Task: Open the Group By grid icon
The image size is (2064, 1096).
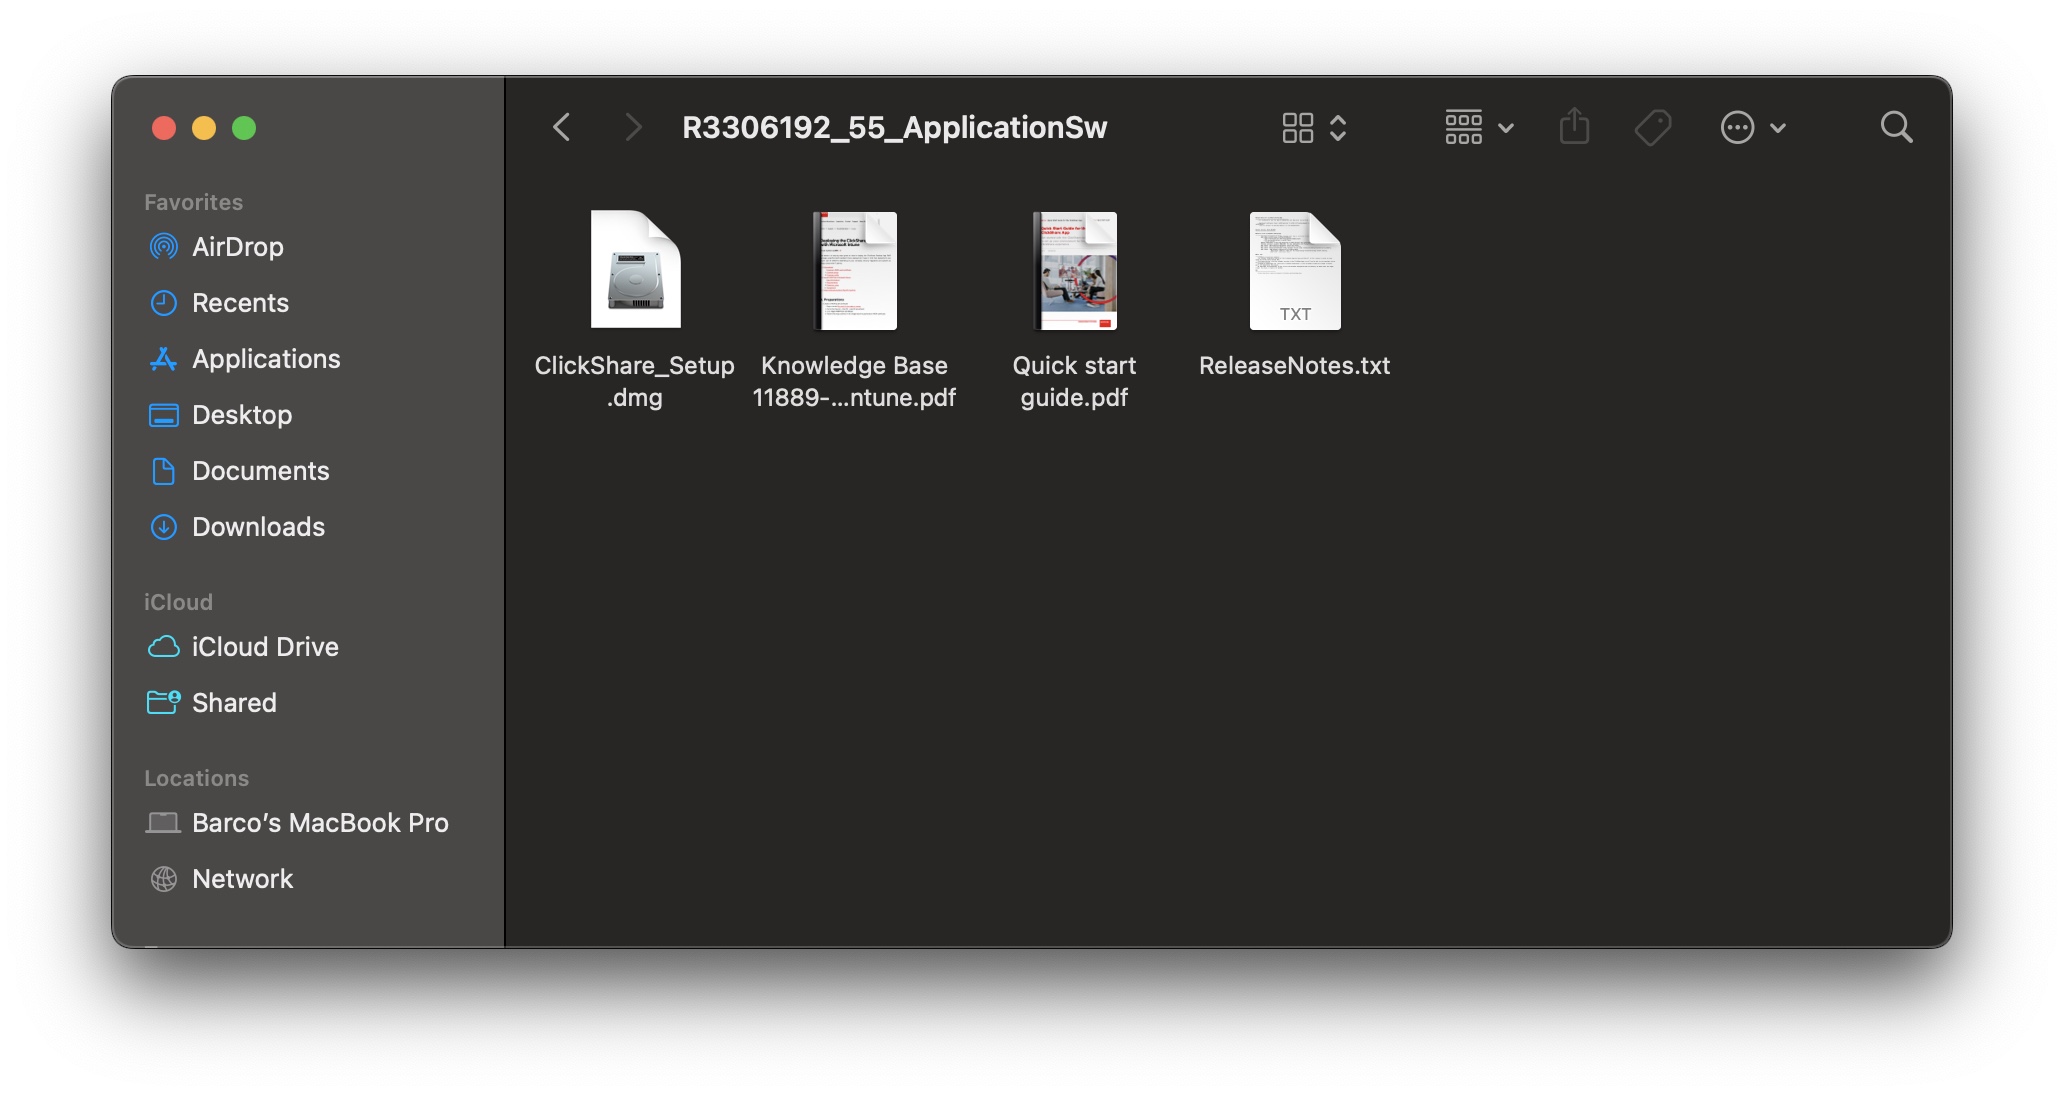Action: [1463, 128]
